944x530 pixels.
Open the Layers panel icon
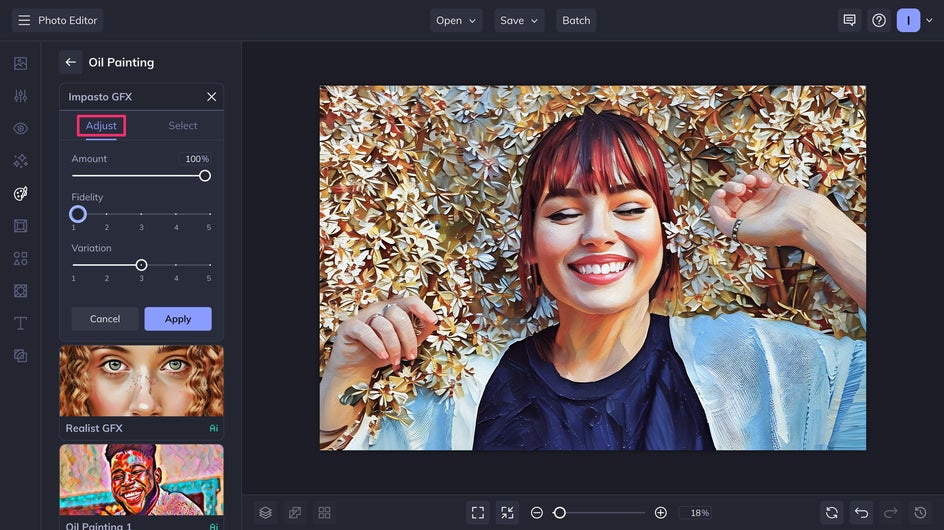(266, 513)
